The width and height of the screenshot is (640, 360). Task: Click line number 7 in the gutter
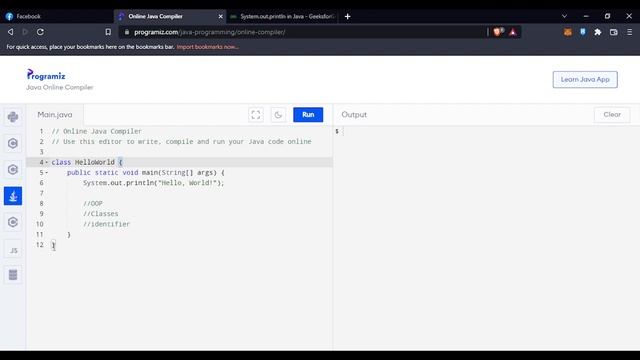[x=41, y=193]
